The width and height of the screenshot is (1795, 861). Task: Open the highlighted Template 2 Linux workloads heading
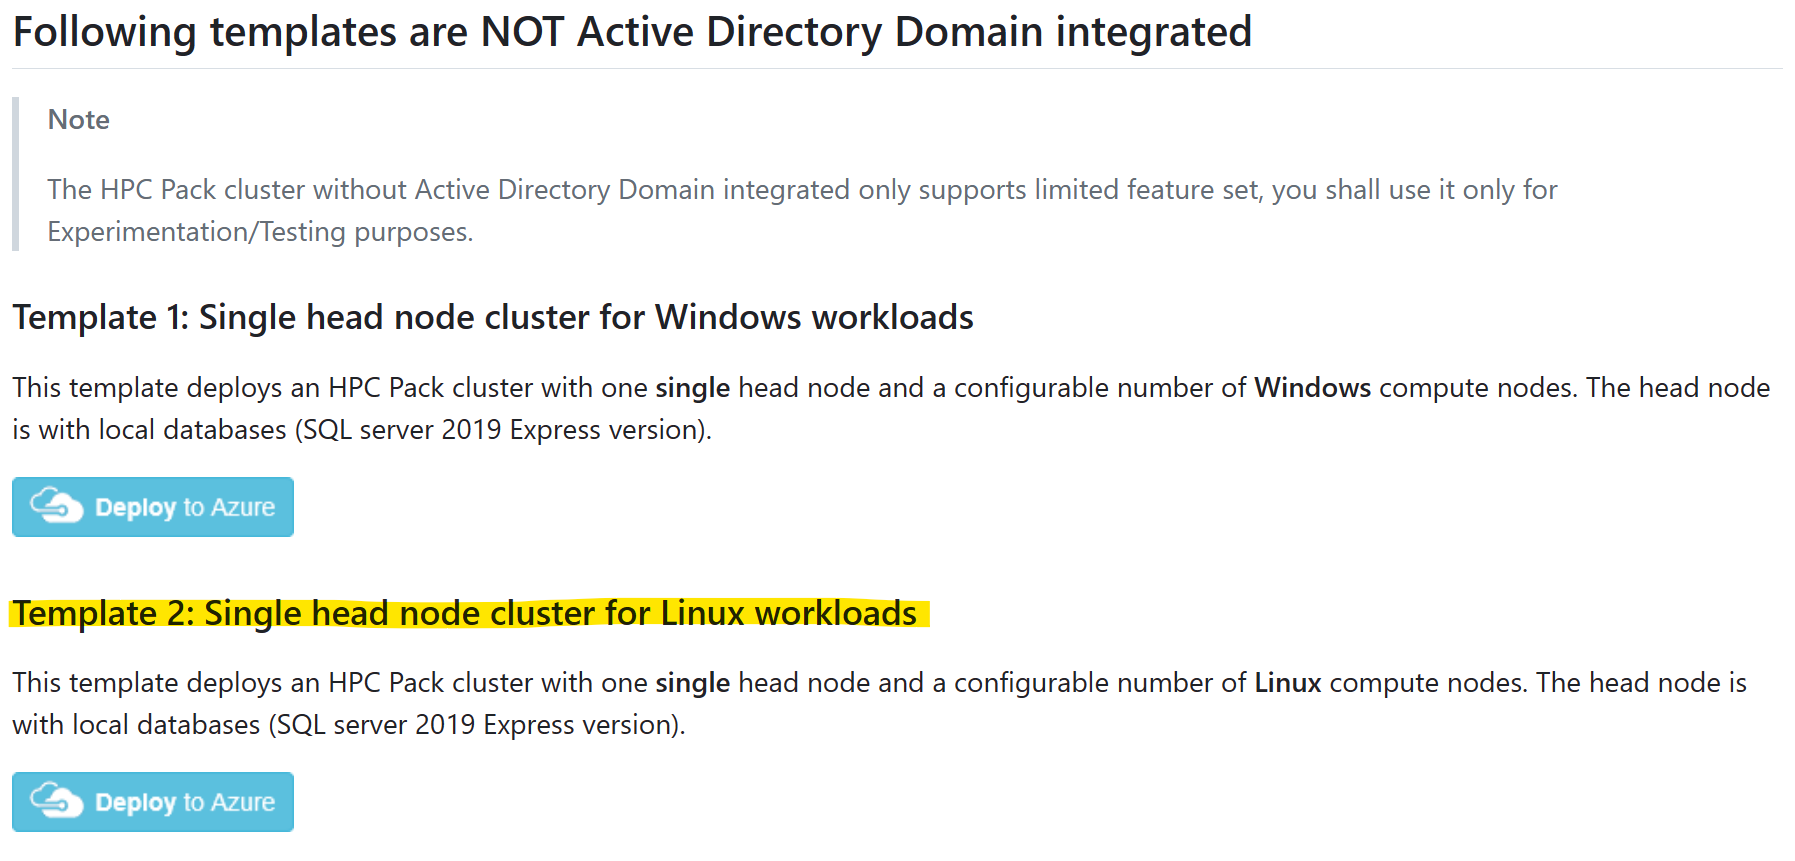tap(468, 613)
